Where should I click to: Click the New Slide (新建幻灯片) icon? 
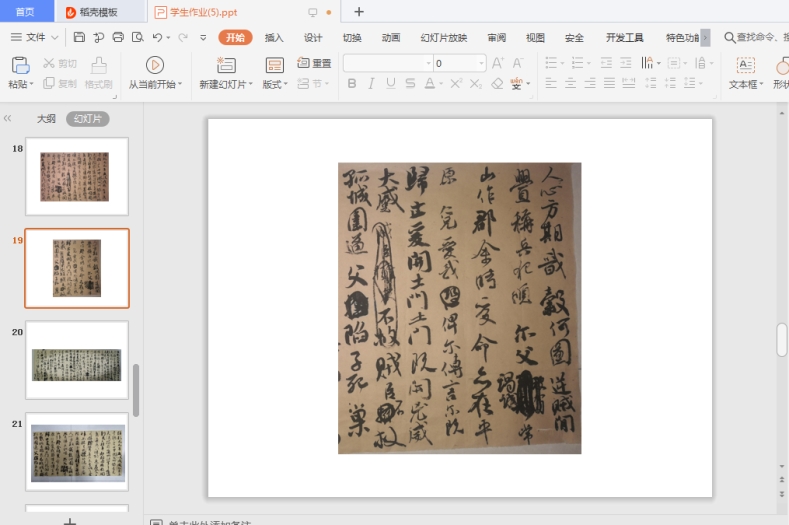click(226, 65)
